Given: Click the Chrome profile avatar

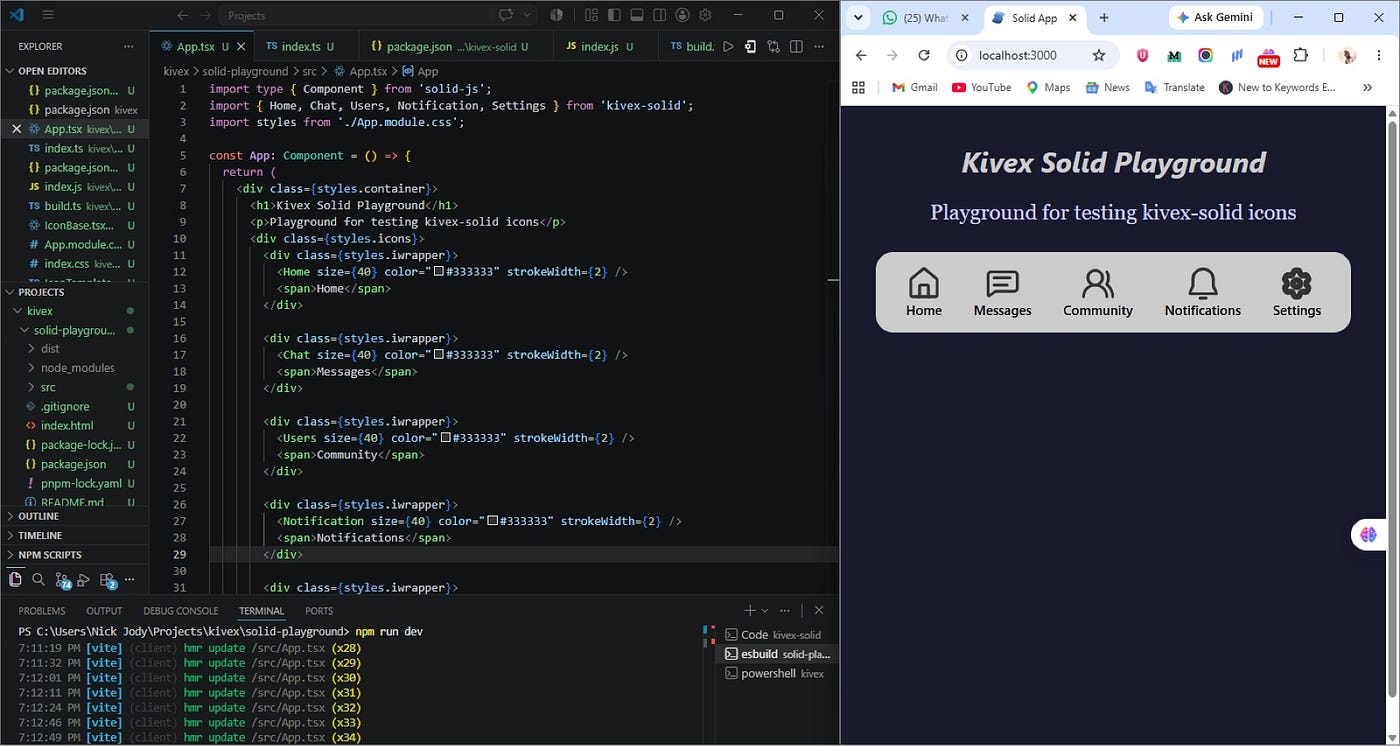Looking at the screenshot, I should coord(1347,56).
